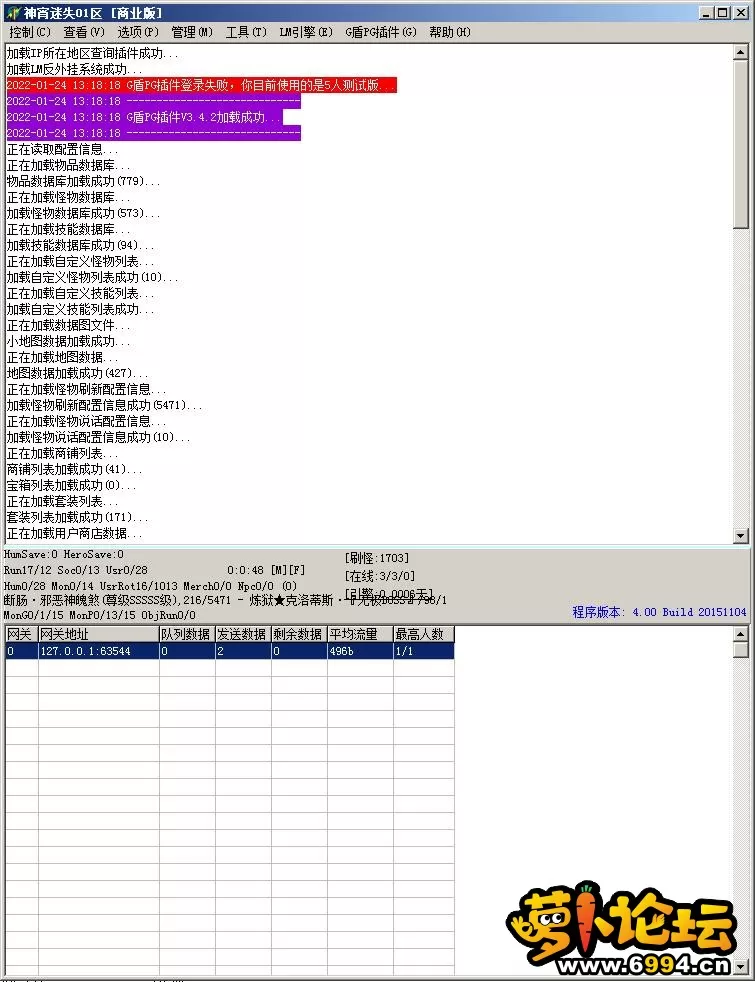Click log panel scroll up arrow
Image resolution: width=755 pixels, height=982 pixels.
tap(741, 53)
